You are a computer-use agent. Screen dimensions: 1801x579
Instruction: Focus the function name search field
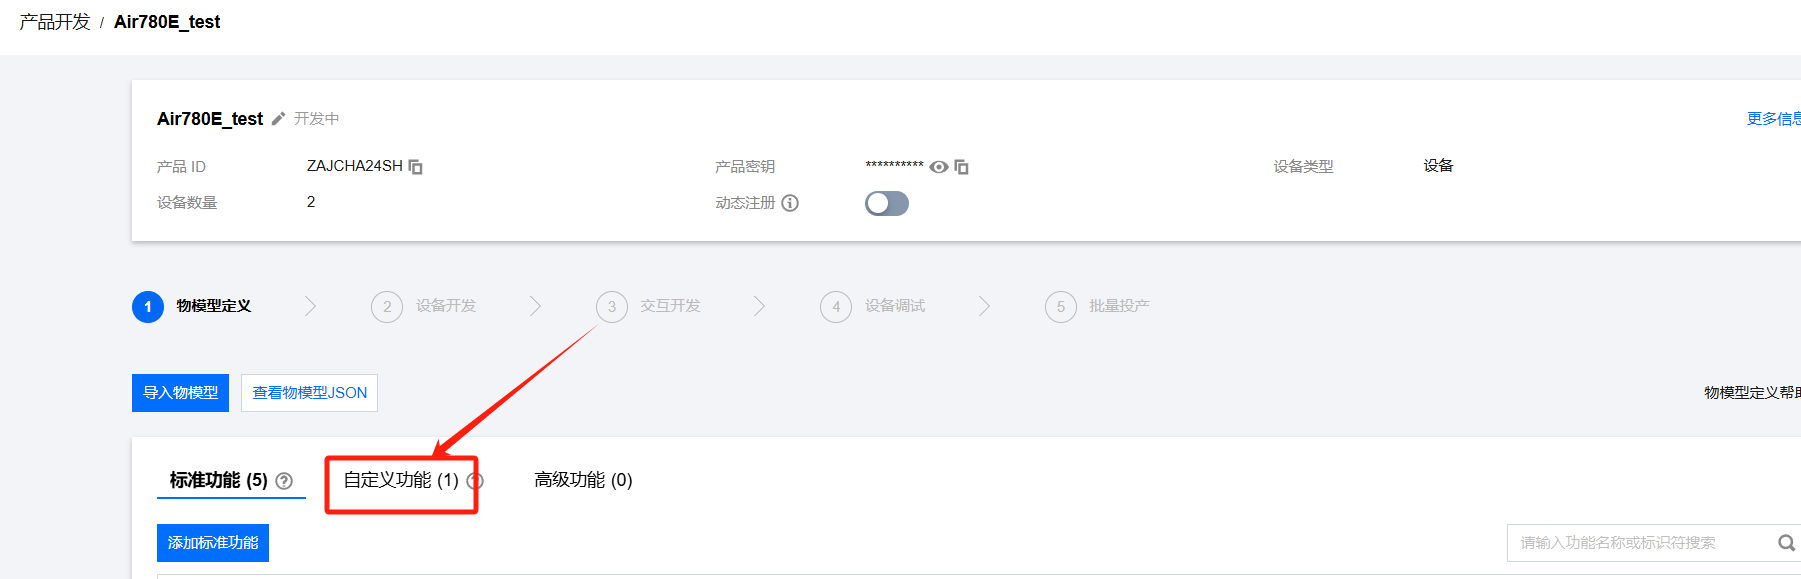click(x=1640, y=543)
